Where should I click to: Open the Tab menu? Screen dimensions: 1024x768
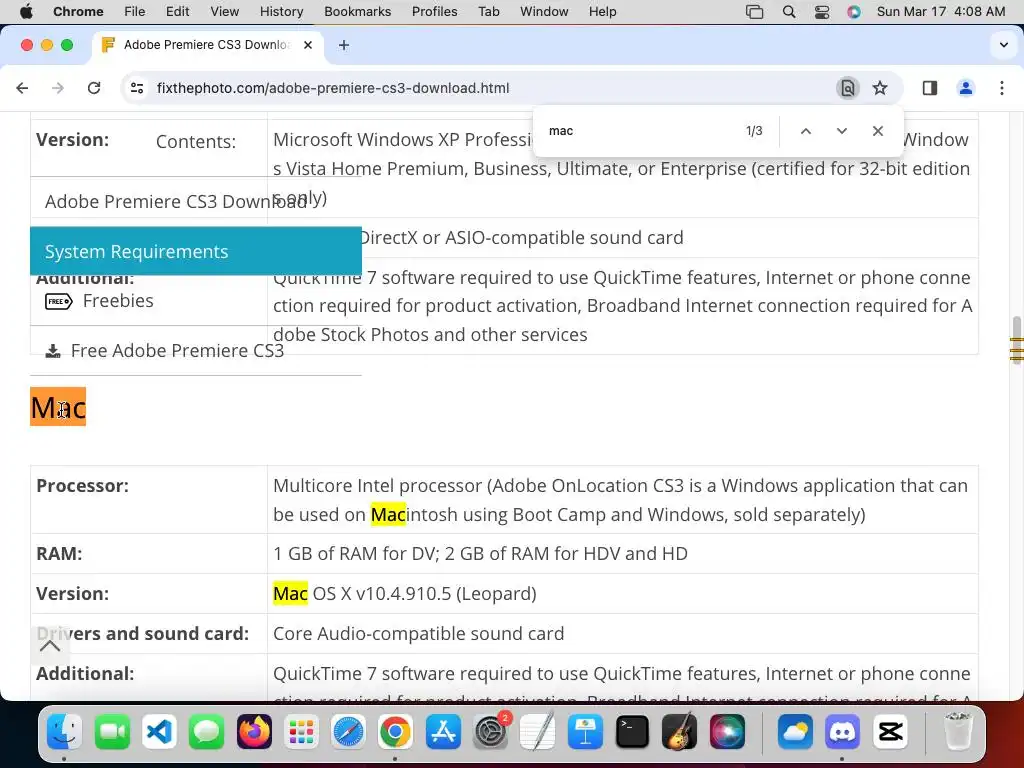coord(488,12)
